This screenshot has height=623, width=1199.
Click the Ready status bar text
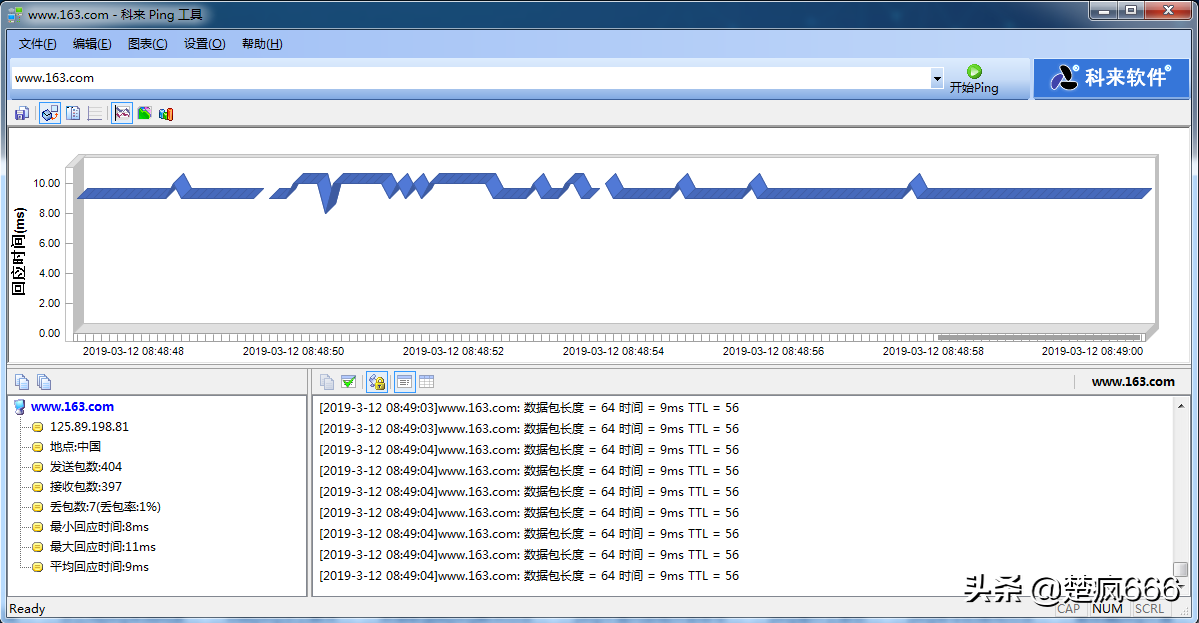27,608
